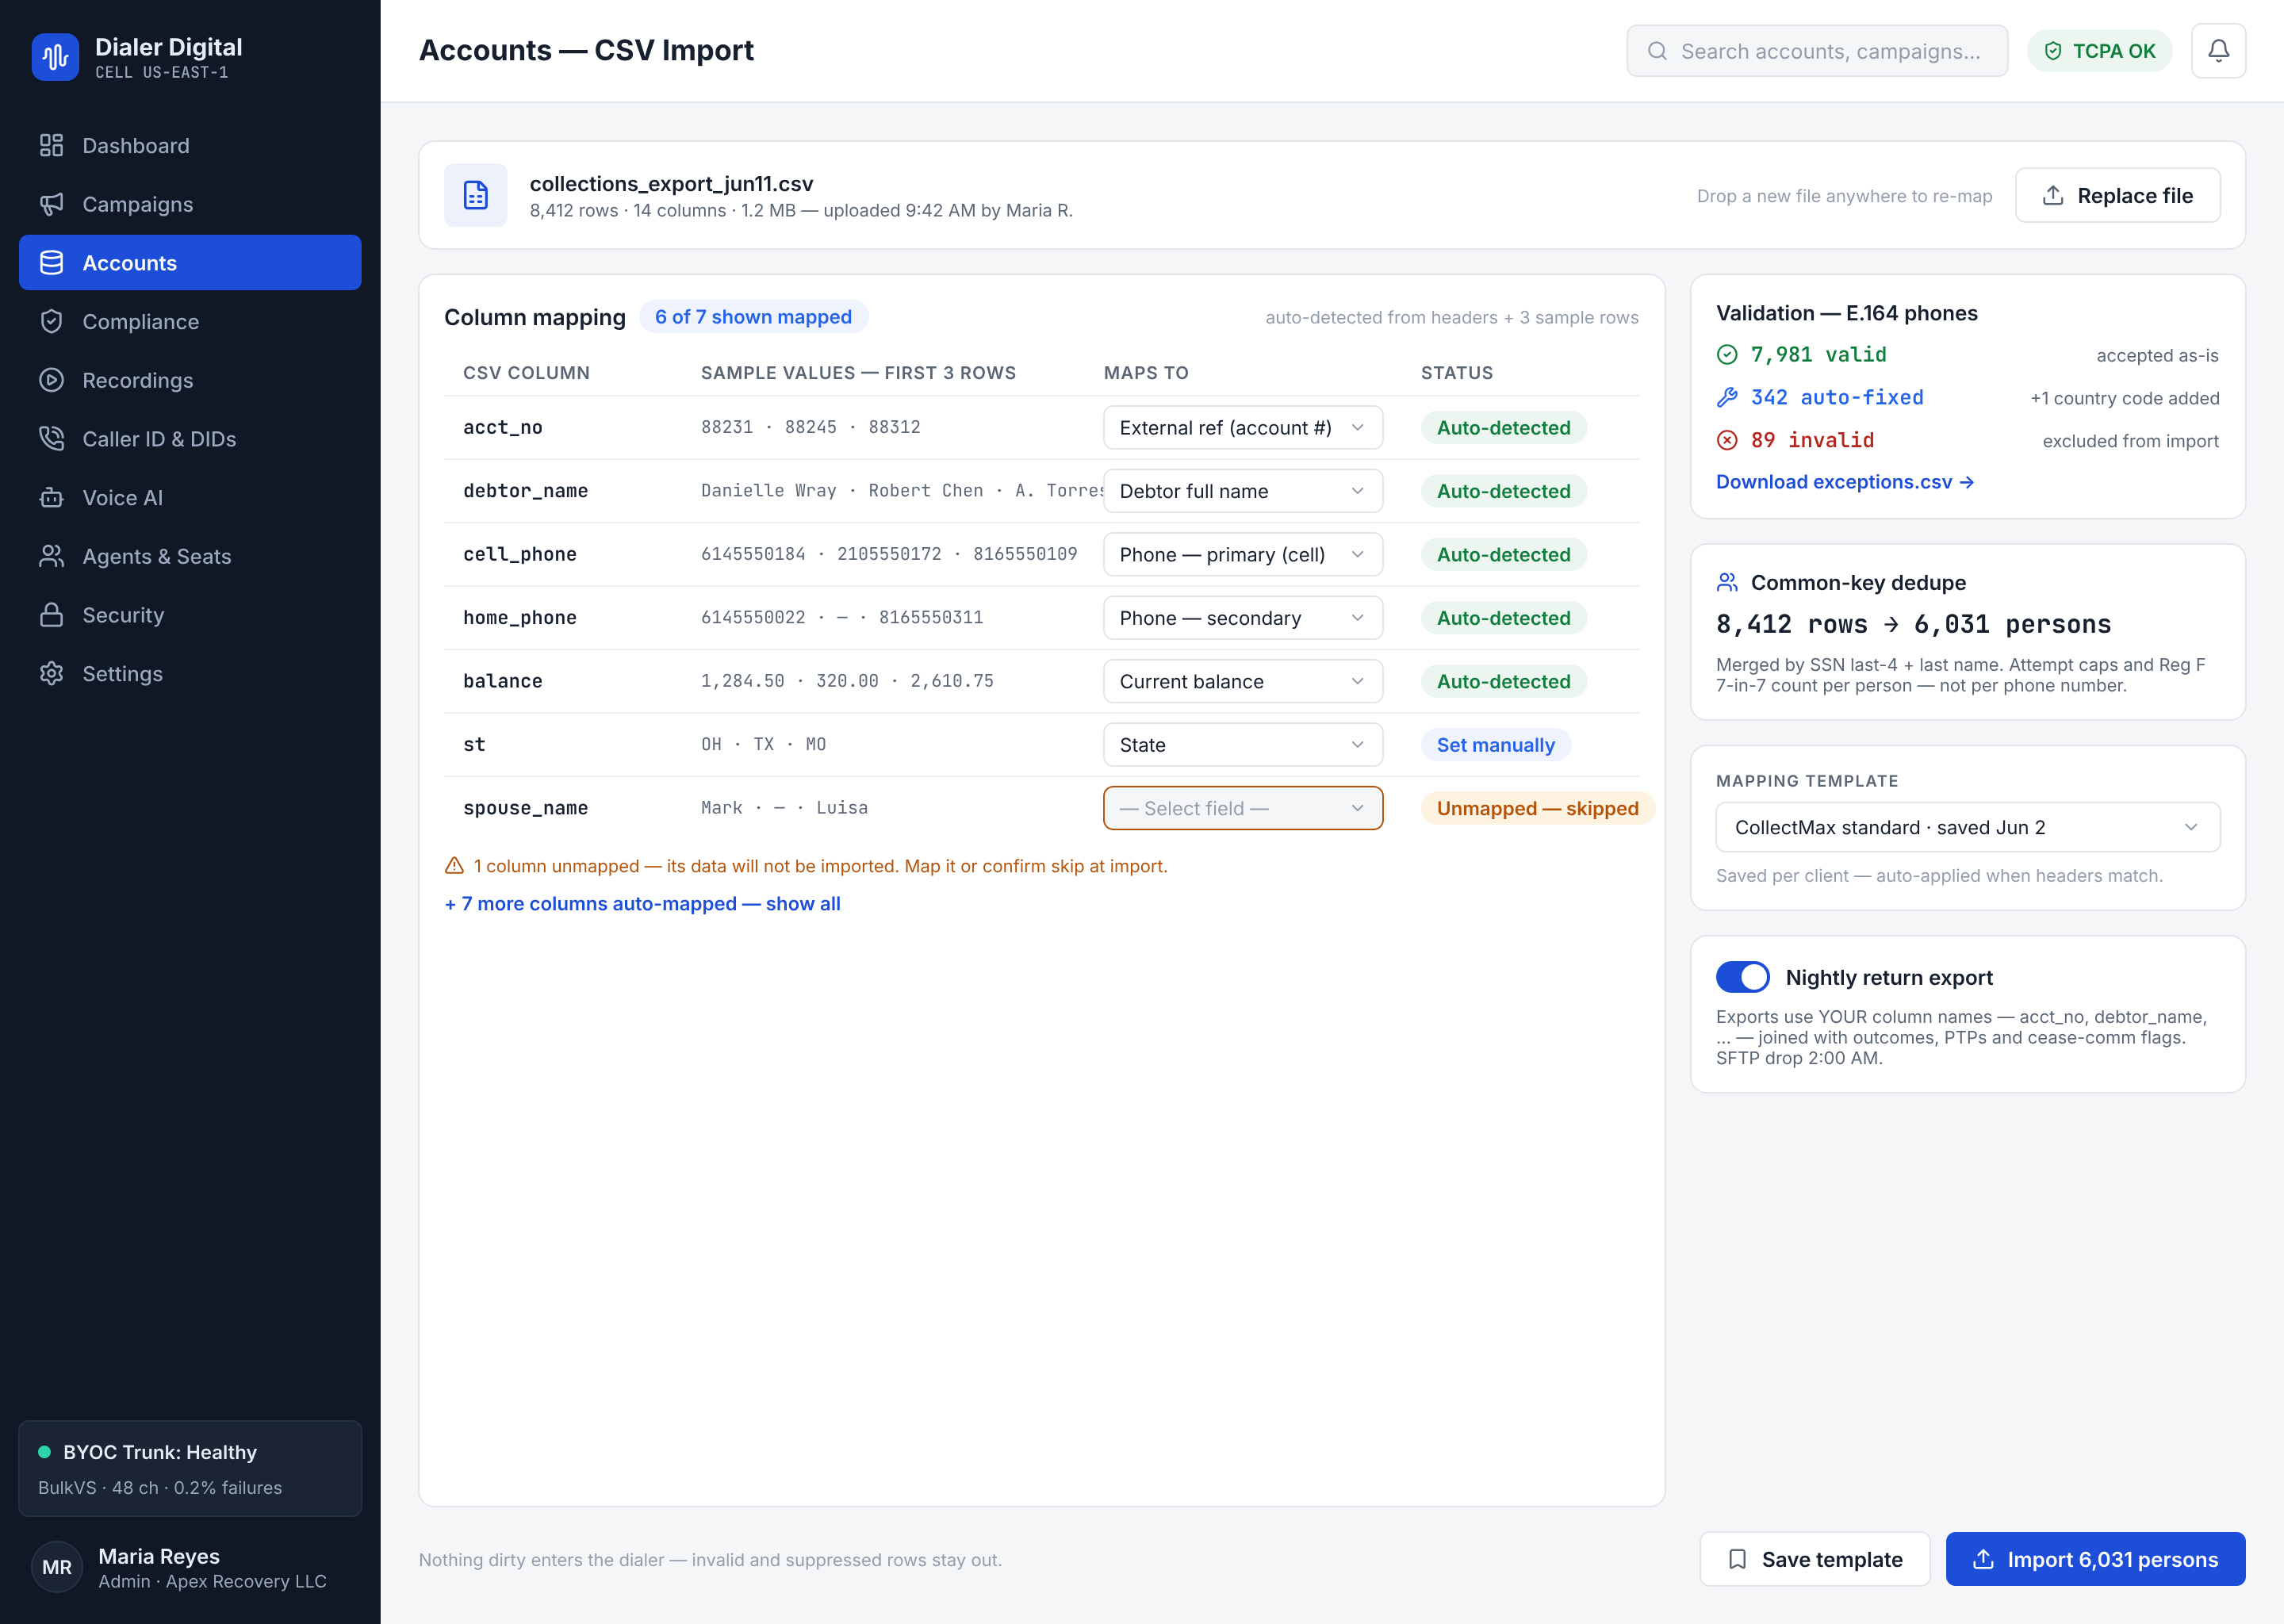
Task: Click the collections_export_jun11.csv file name
Action: coord(671,183)
